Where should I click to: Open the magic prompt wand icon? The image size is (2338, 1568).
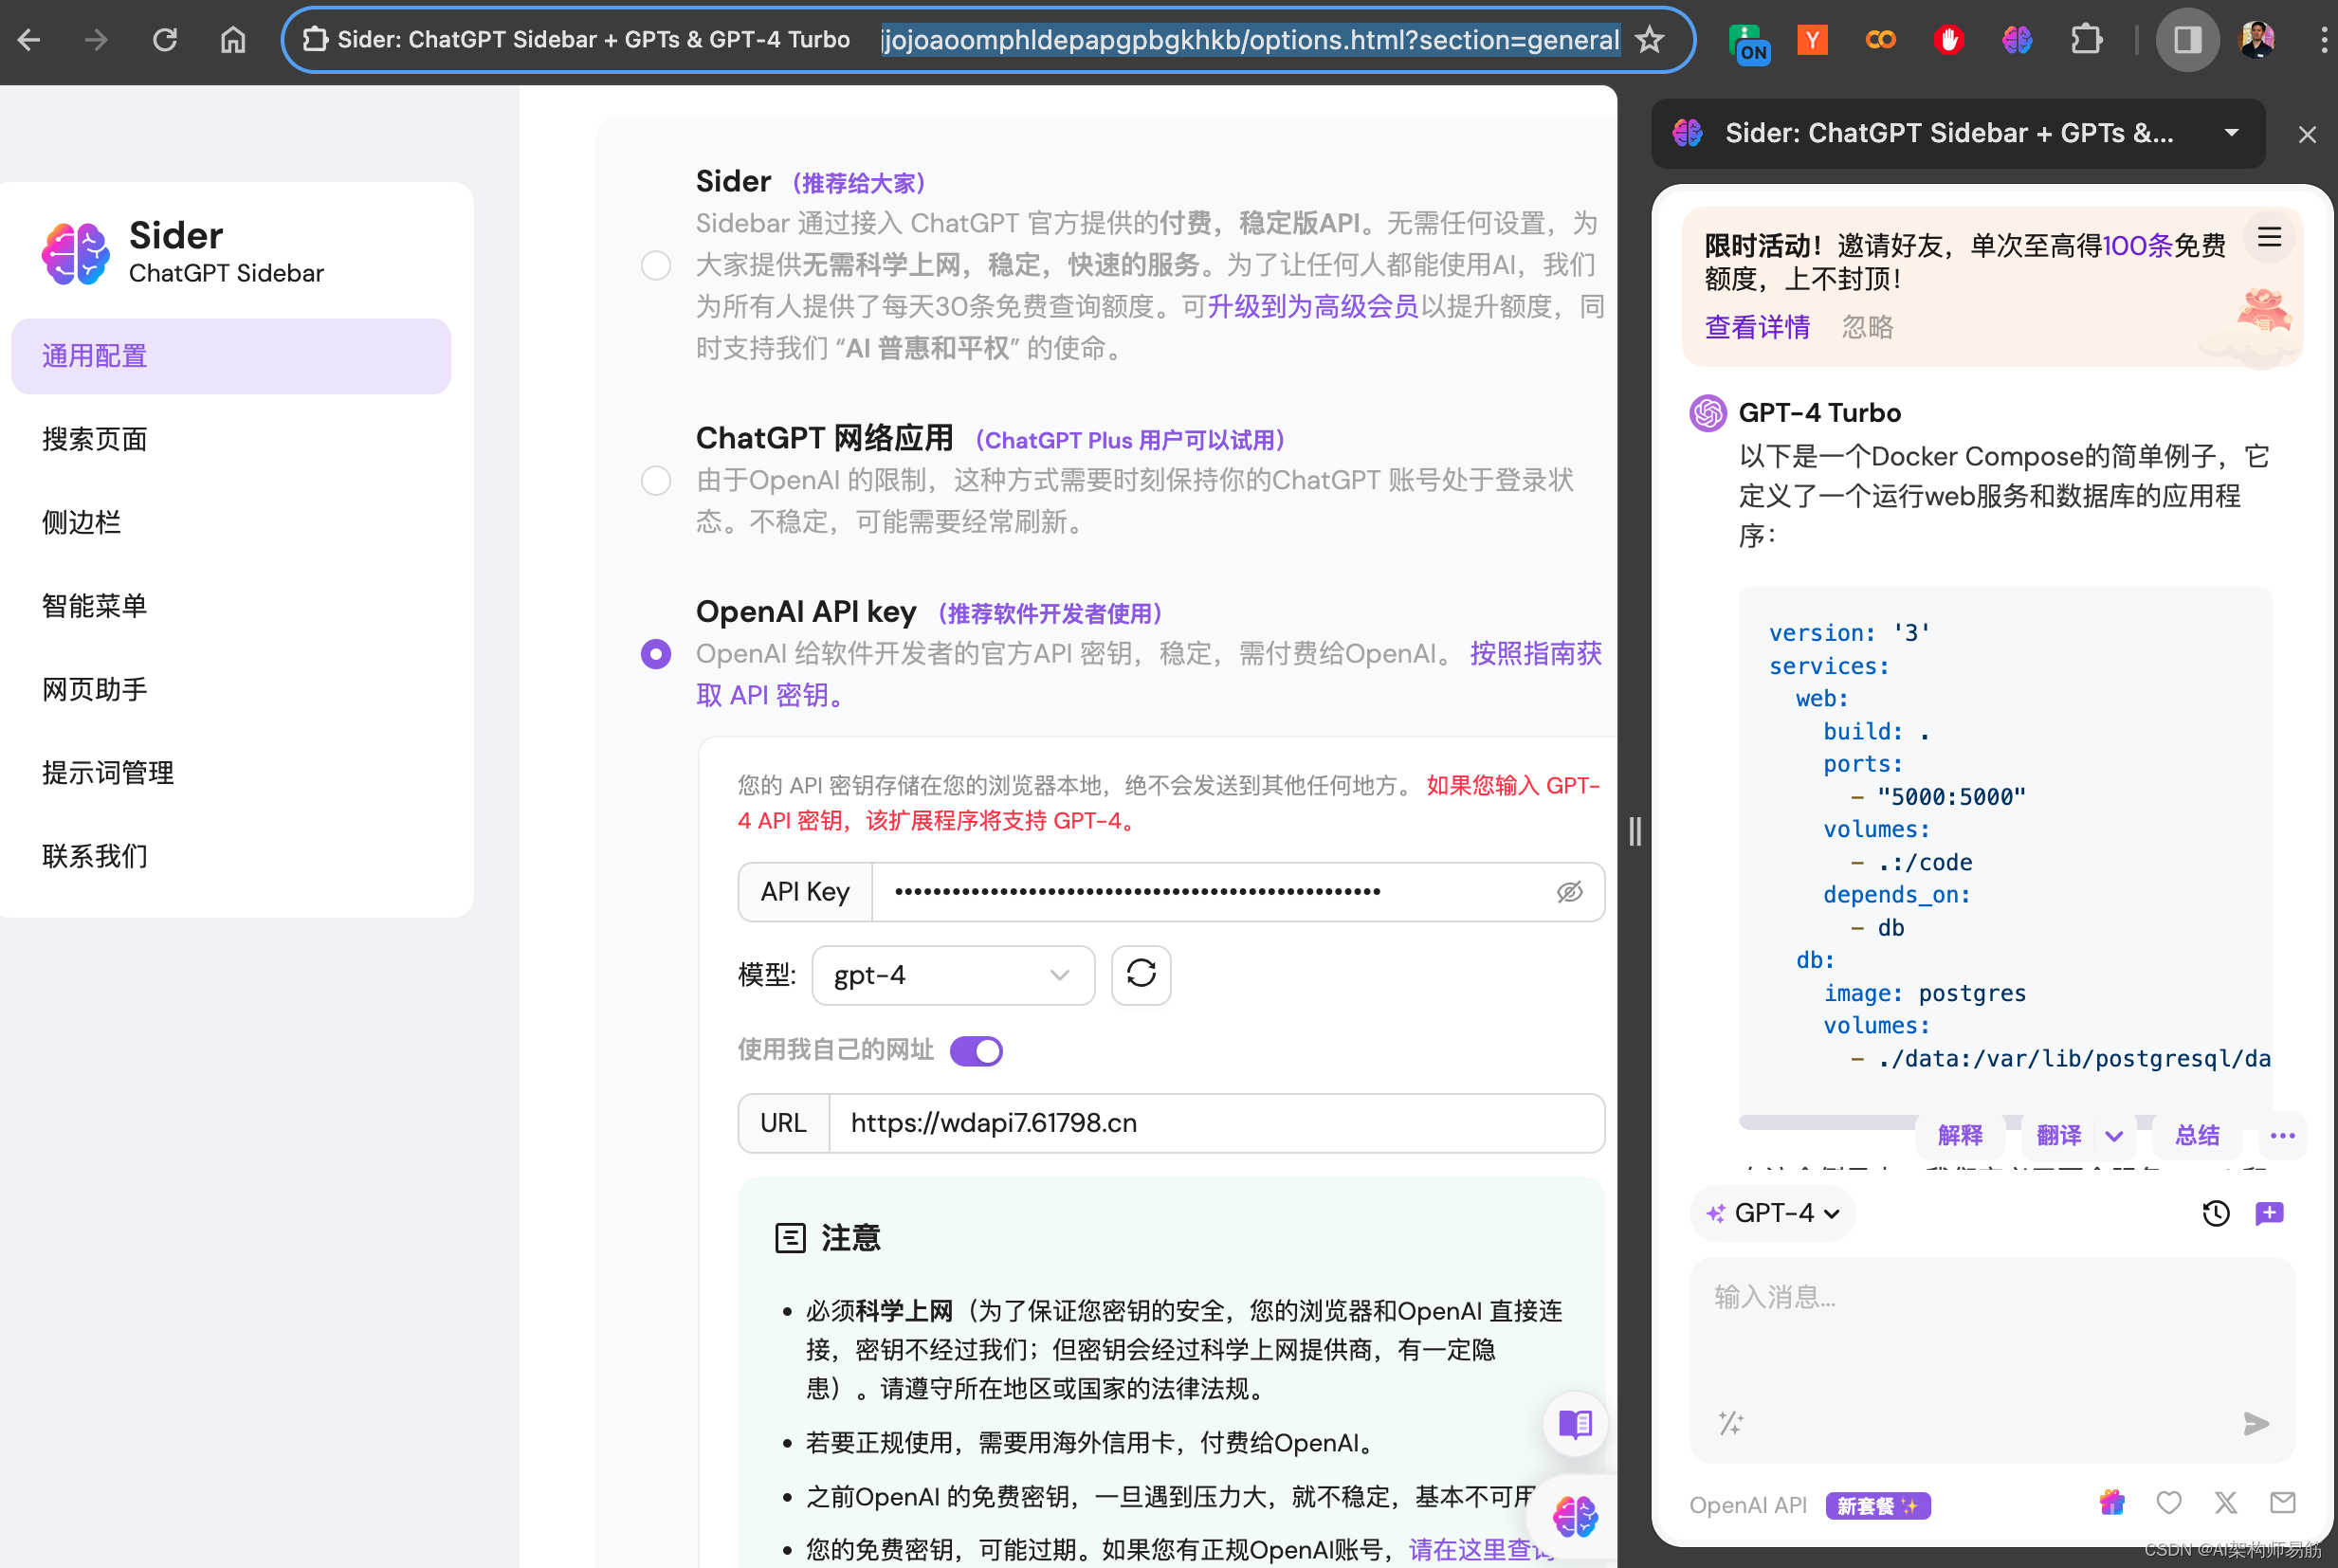[1731, 1423]
